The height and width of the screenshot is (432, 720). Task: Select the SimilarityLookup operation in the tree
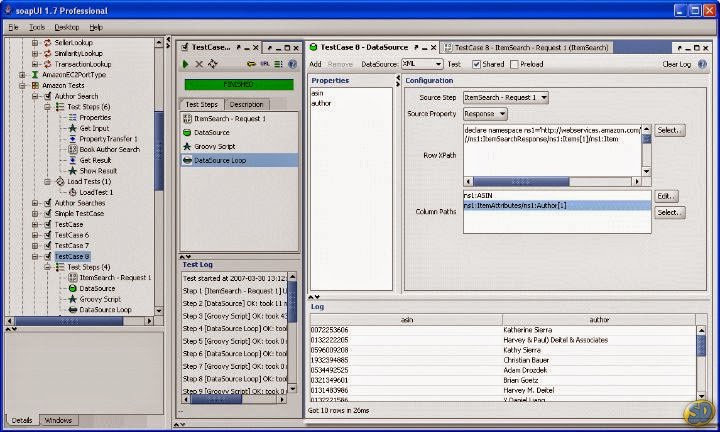[x=79, y=53]
